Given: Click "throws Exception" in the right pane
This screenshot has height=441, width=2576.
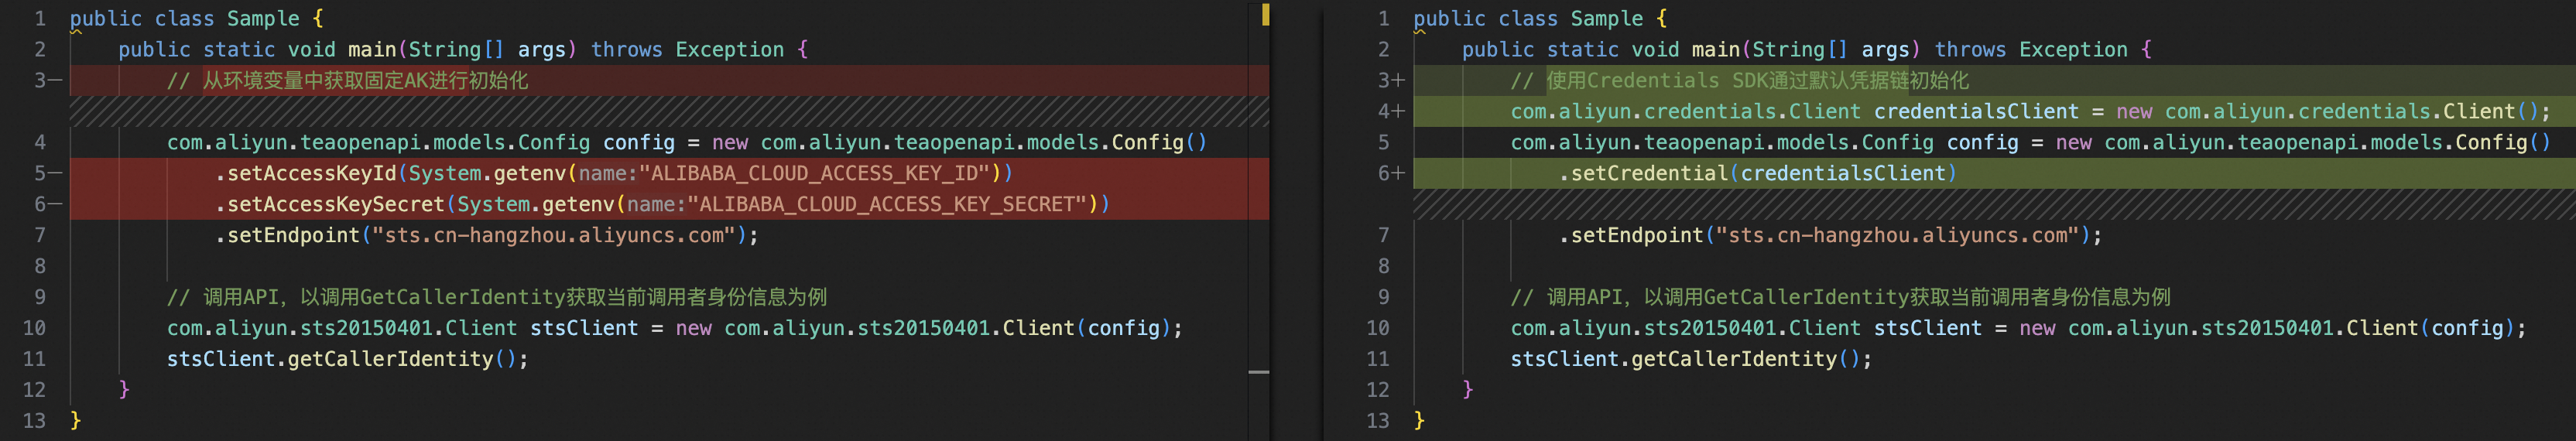Looking at the screenshot, I should click(x=2031, y=50).
